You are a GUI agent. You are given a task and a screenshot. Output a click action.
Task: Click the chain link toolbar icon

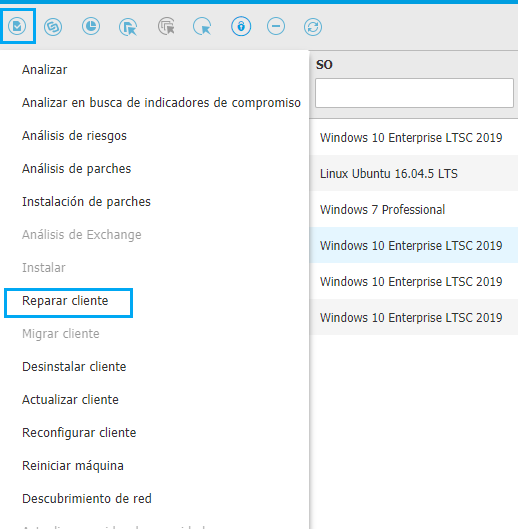coord(53,26)
